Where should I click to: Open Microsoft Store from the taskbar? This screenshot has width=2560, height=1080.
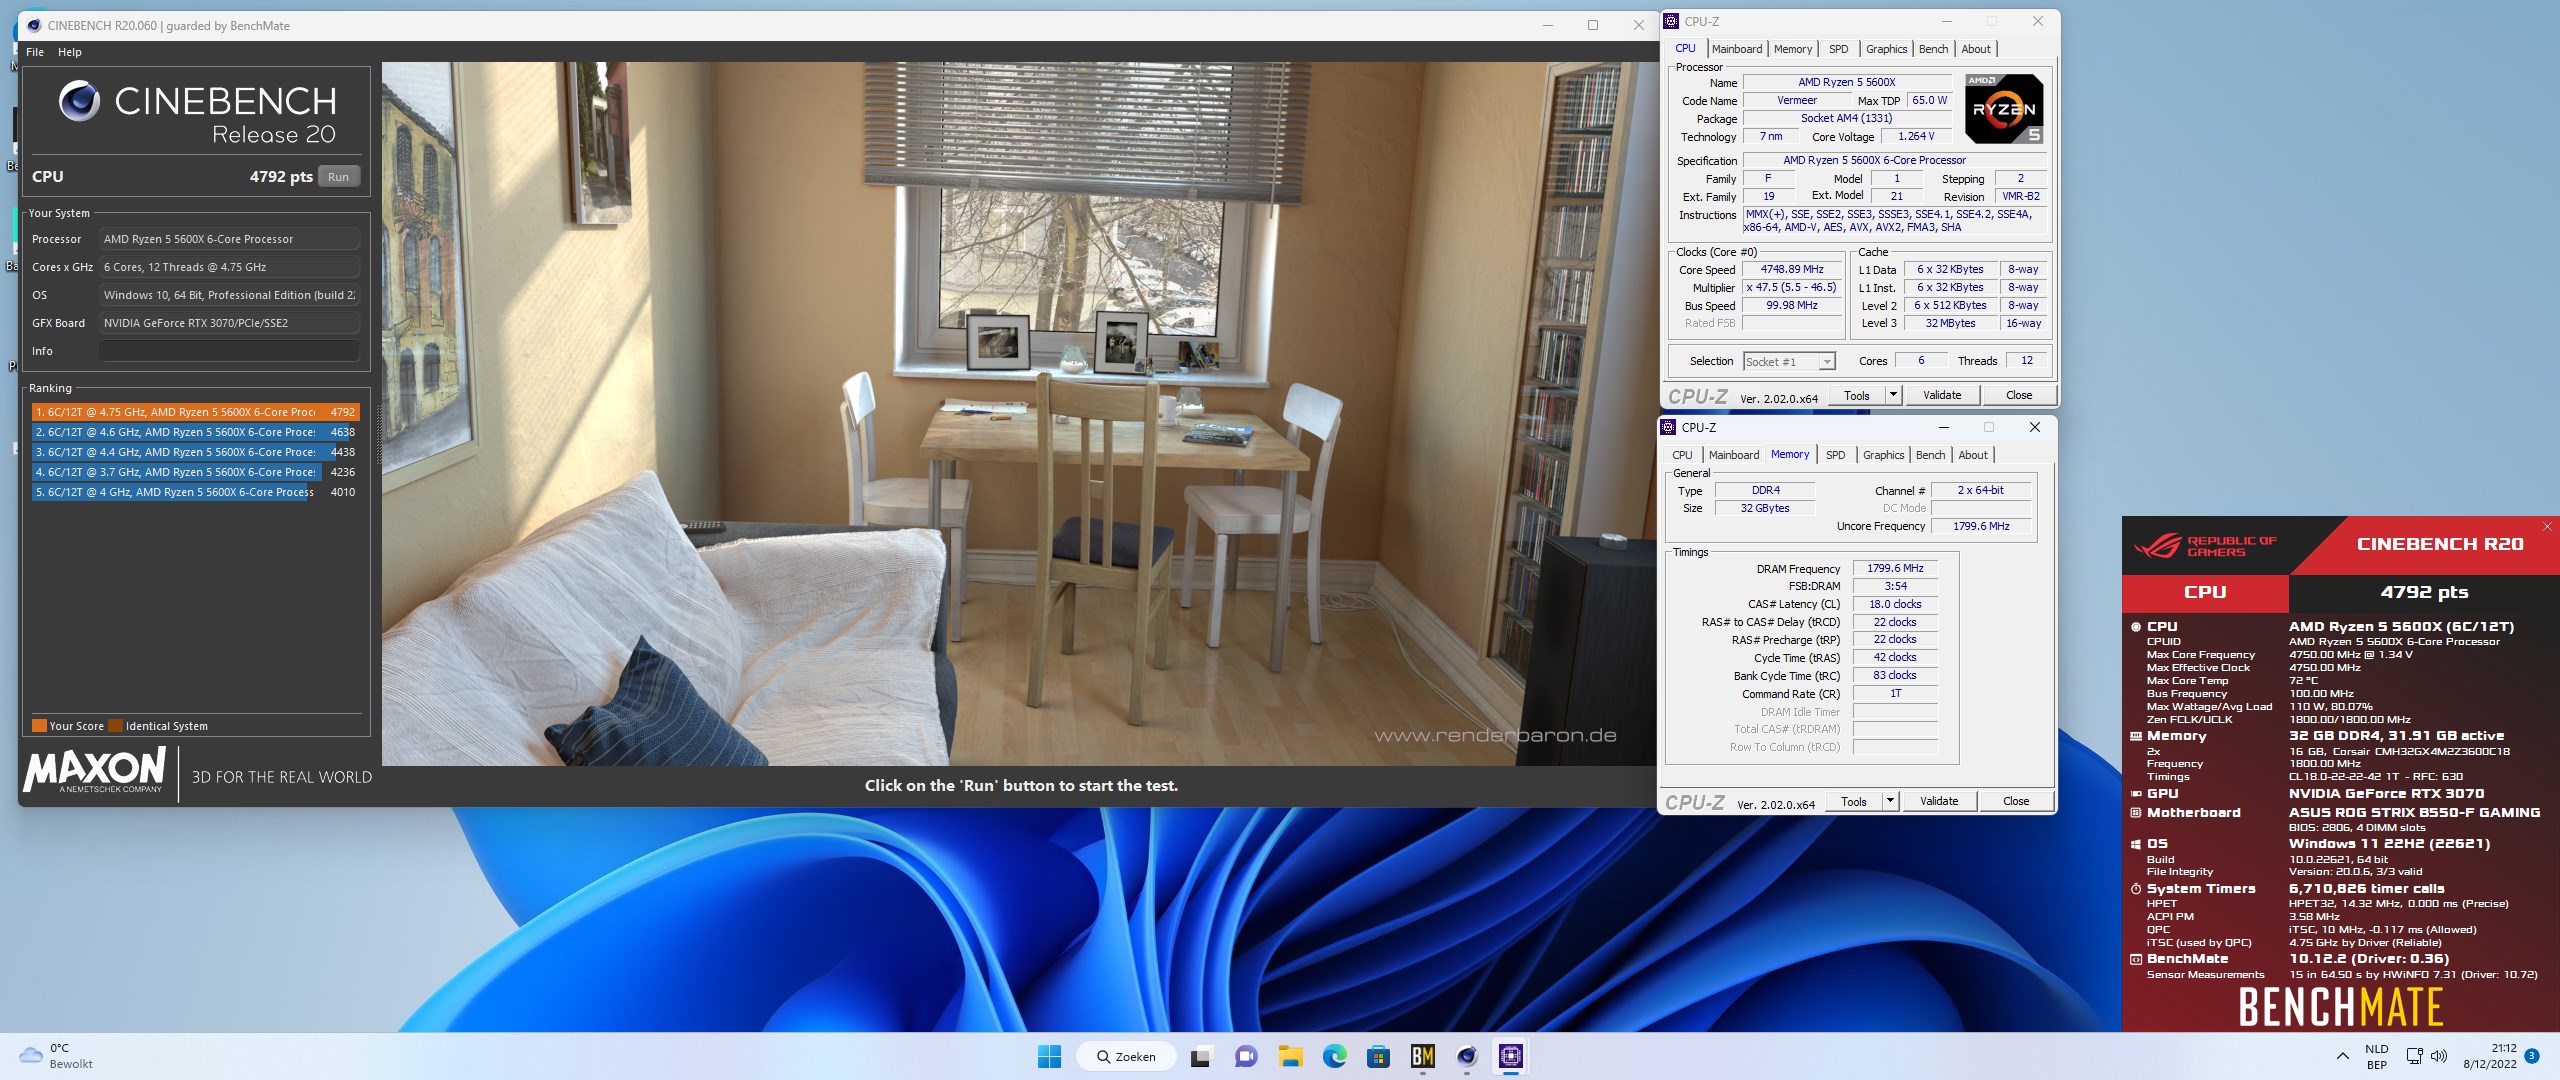click(x=1378, y=1056)
